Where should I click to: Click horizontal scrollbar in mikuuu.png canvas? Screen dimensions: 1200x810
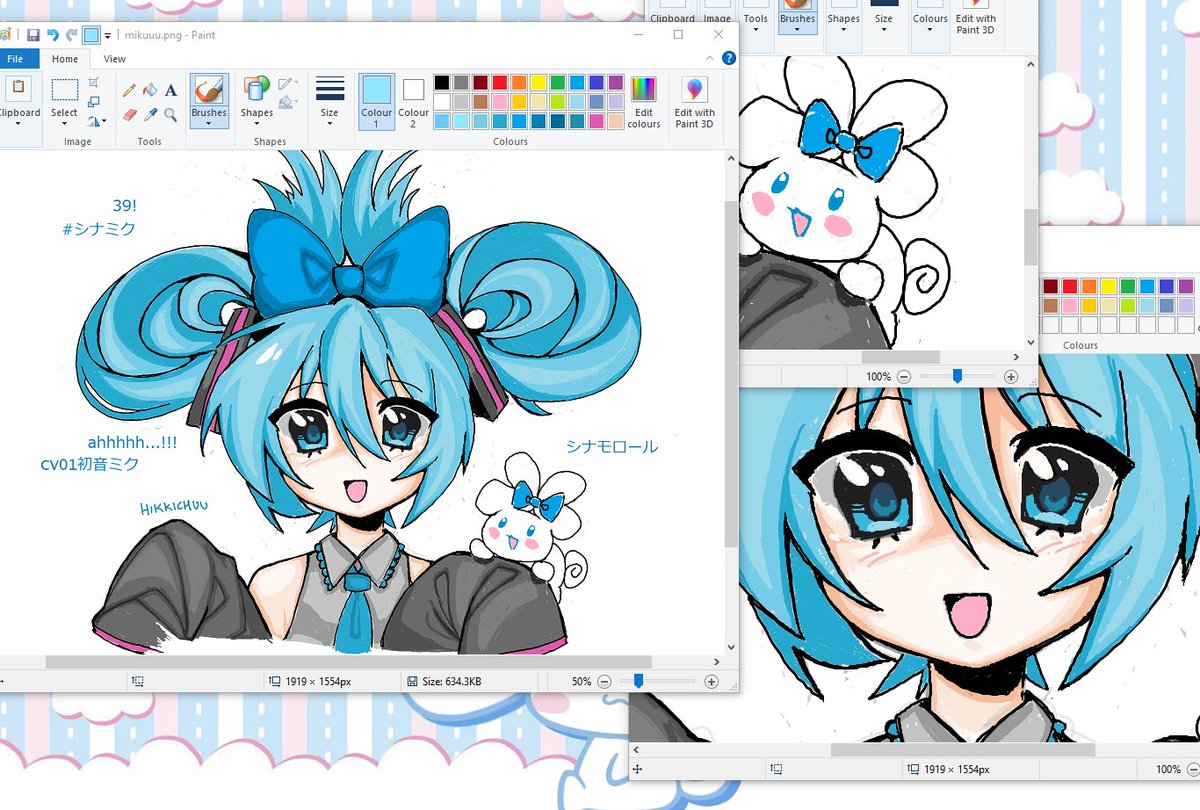coord(349,662)
